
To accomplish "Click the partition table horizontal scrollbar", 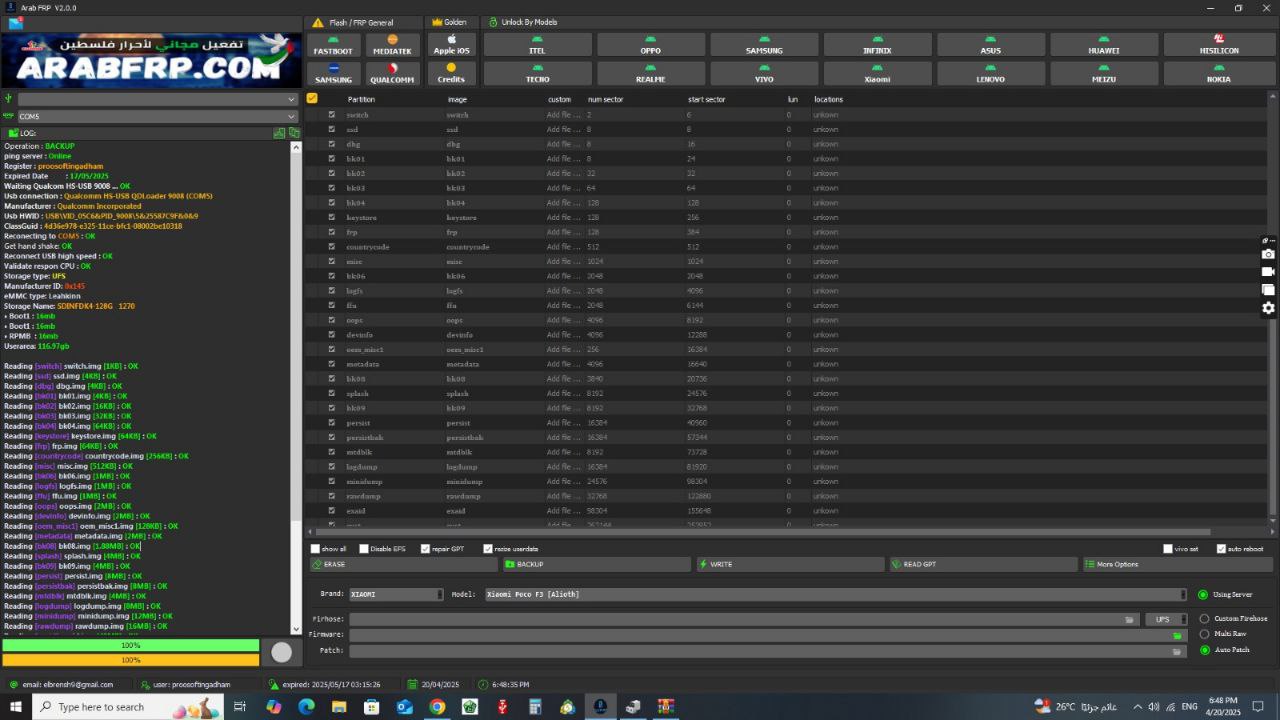I will (760, 532).
